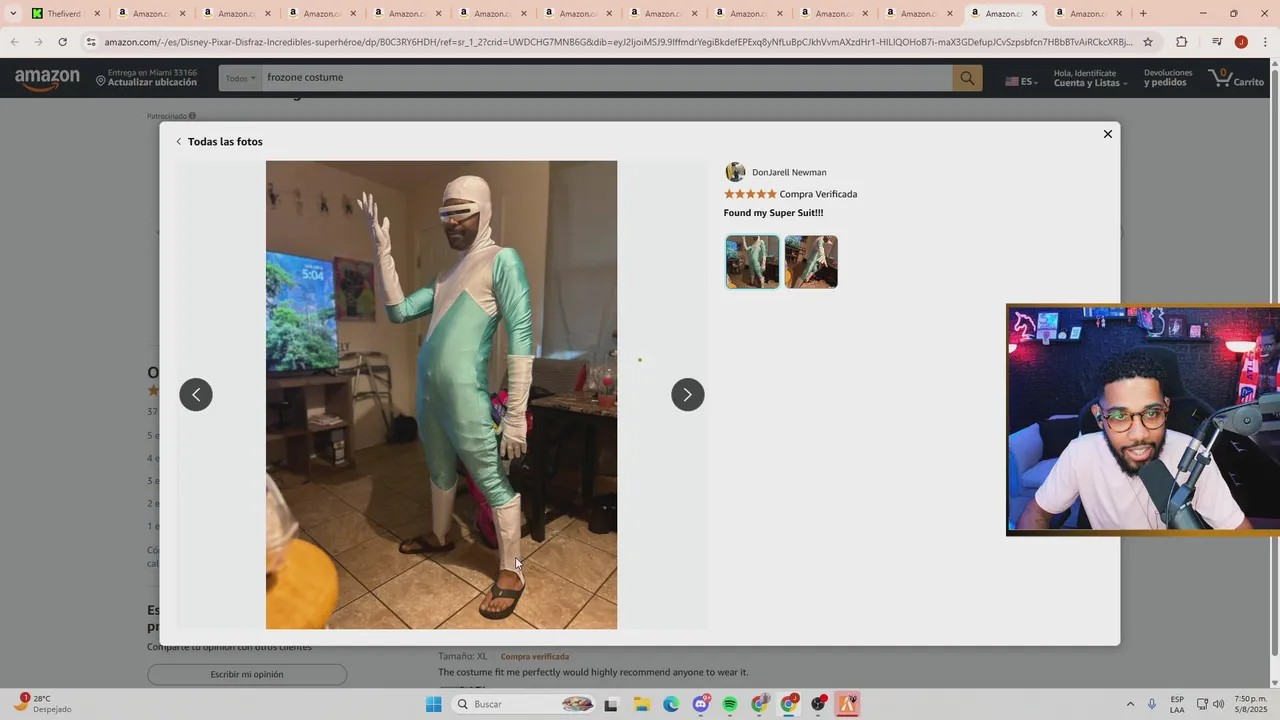
Task: Click the address bar URL
Action: point(618,42)
